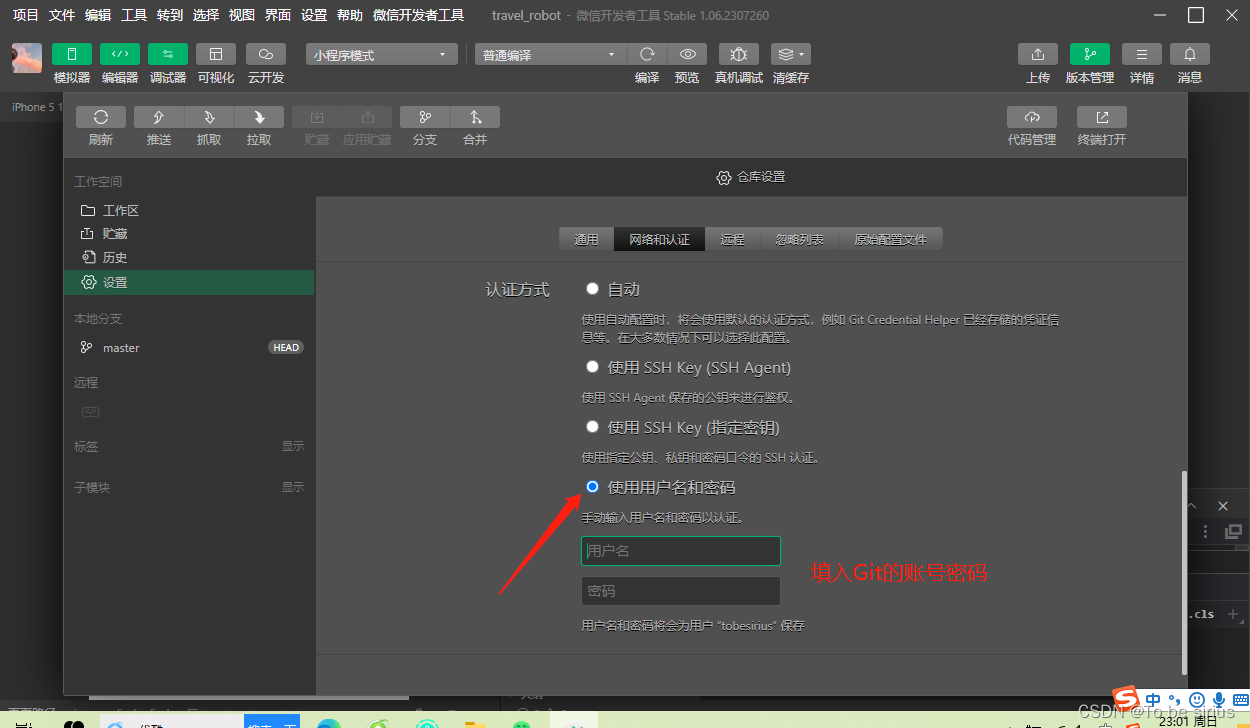Click the user avatar thumbnail
The height and width of the screenshot is (728, 1250).
coord(27,58)
